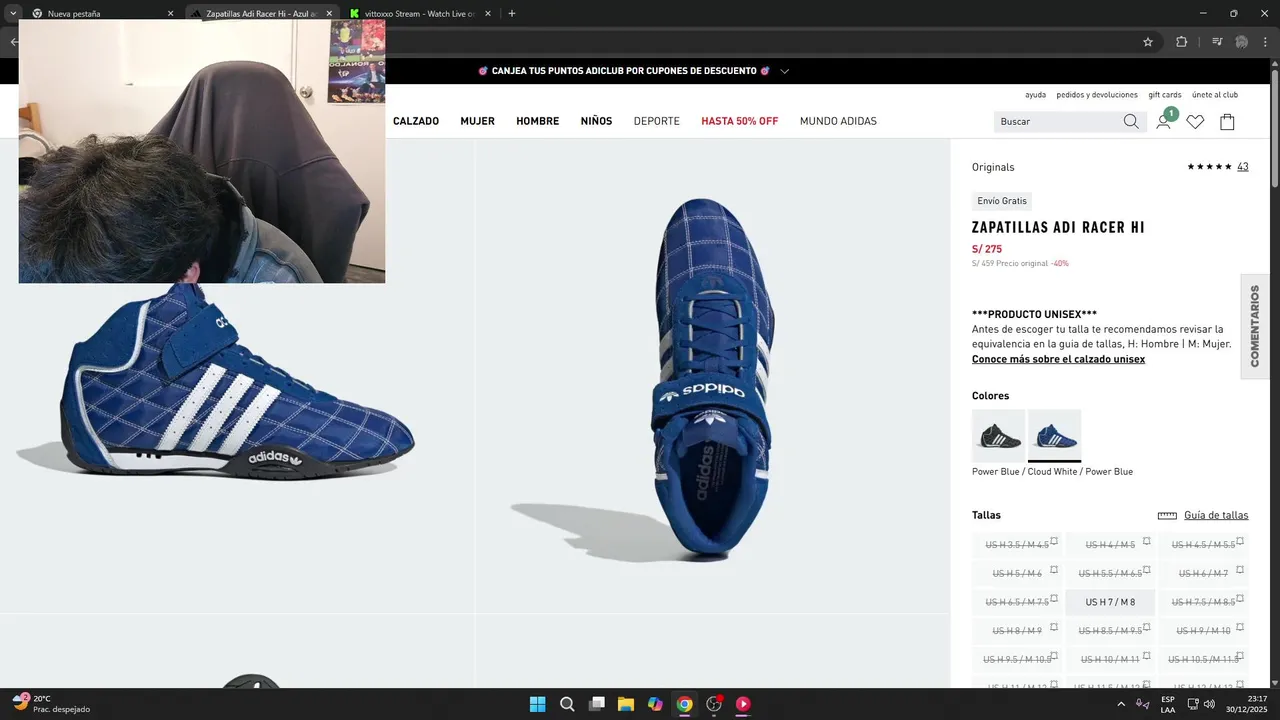Open NIÑOS menu

click(596, 121)
